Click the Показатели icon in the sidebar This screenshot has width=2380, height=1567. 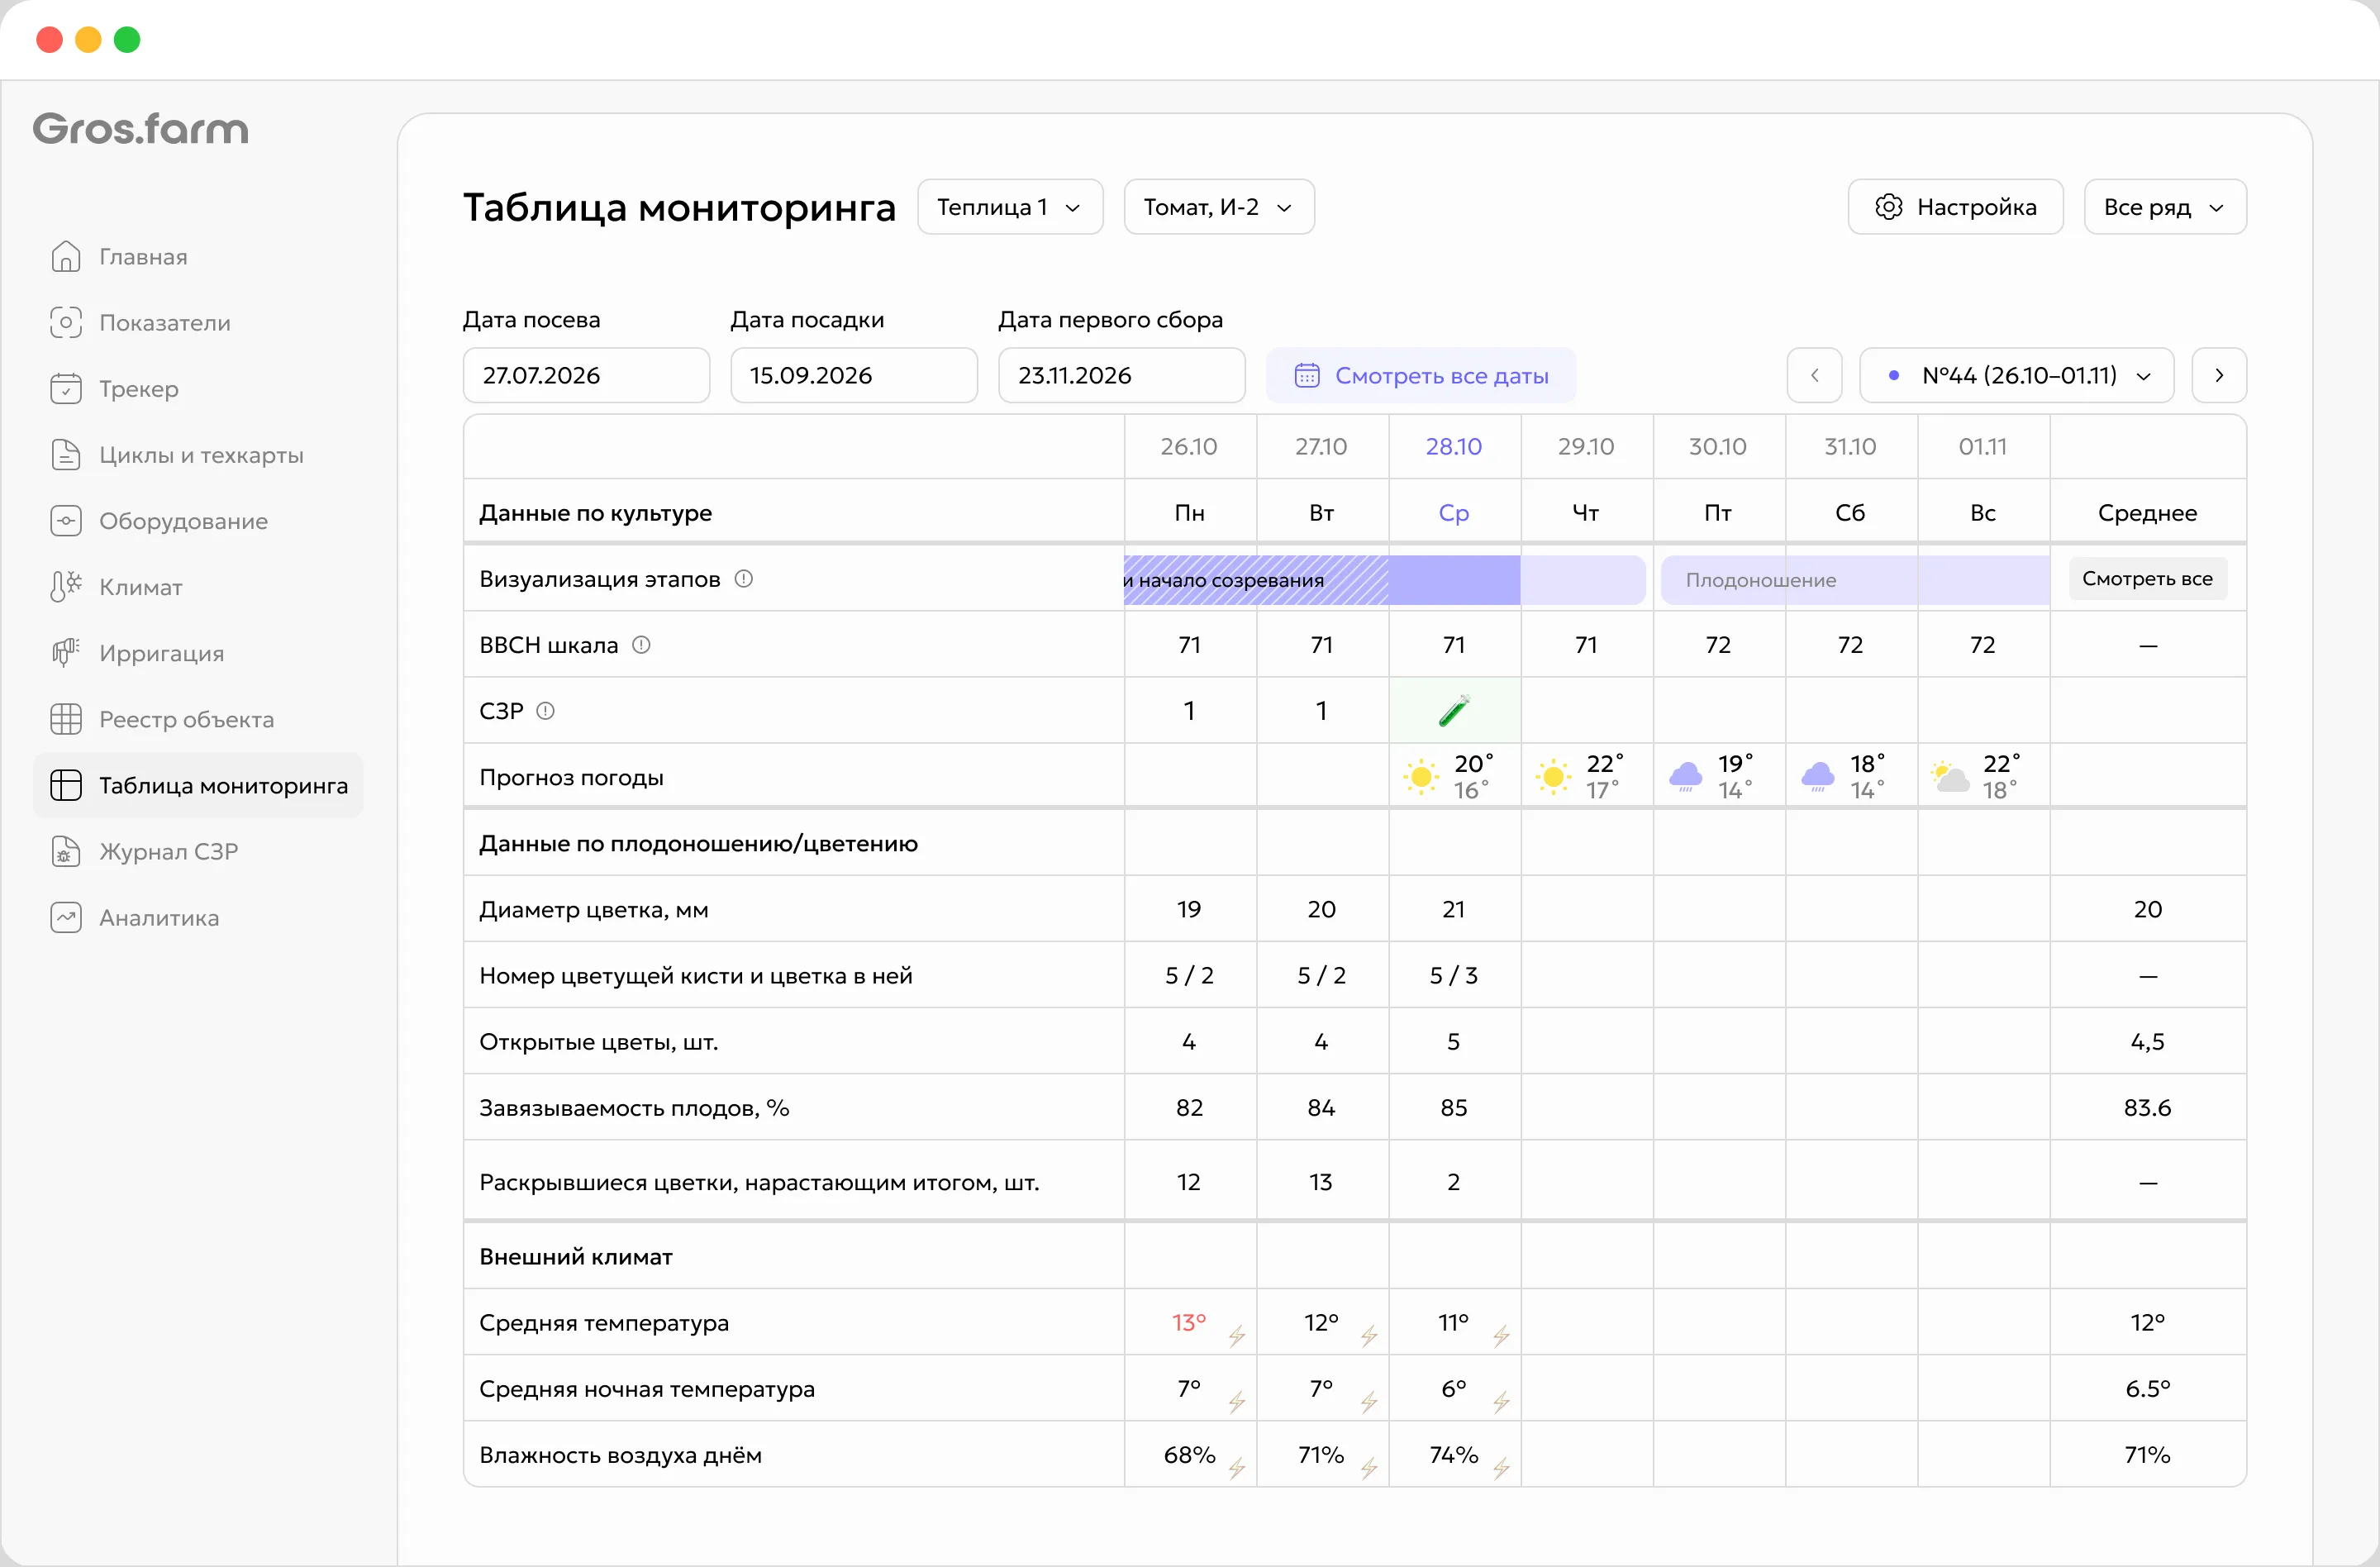(x=66, y=323)
